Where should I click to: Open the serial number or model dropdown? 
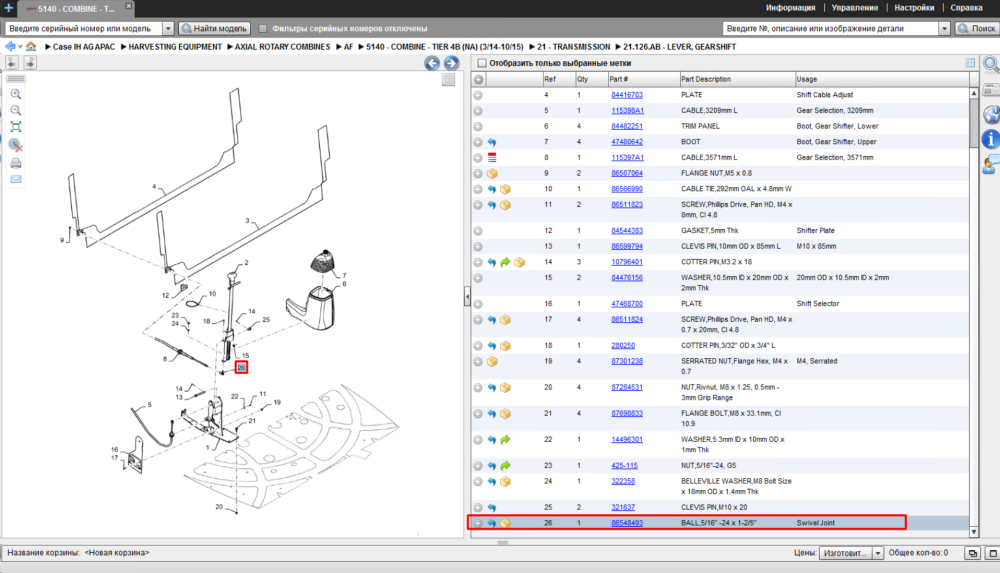pyautogui.click(x=168, y=28)
